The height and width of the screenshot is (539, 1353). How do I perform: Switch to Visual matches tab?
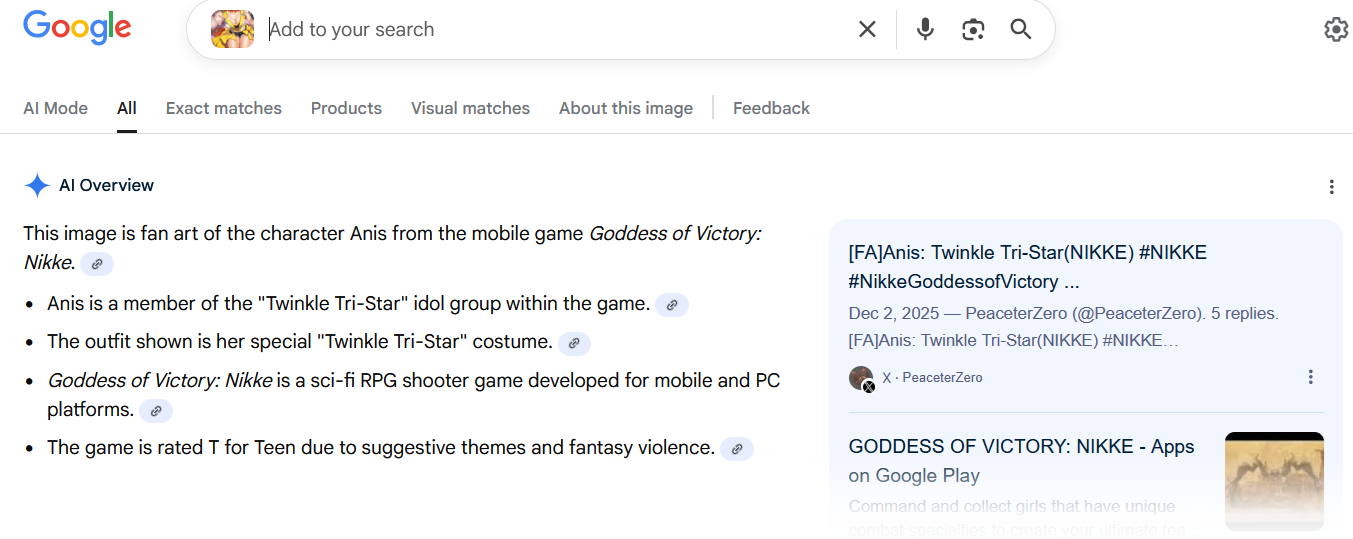(x=470, y=108)
